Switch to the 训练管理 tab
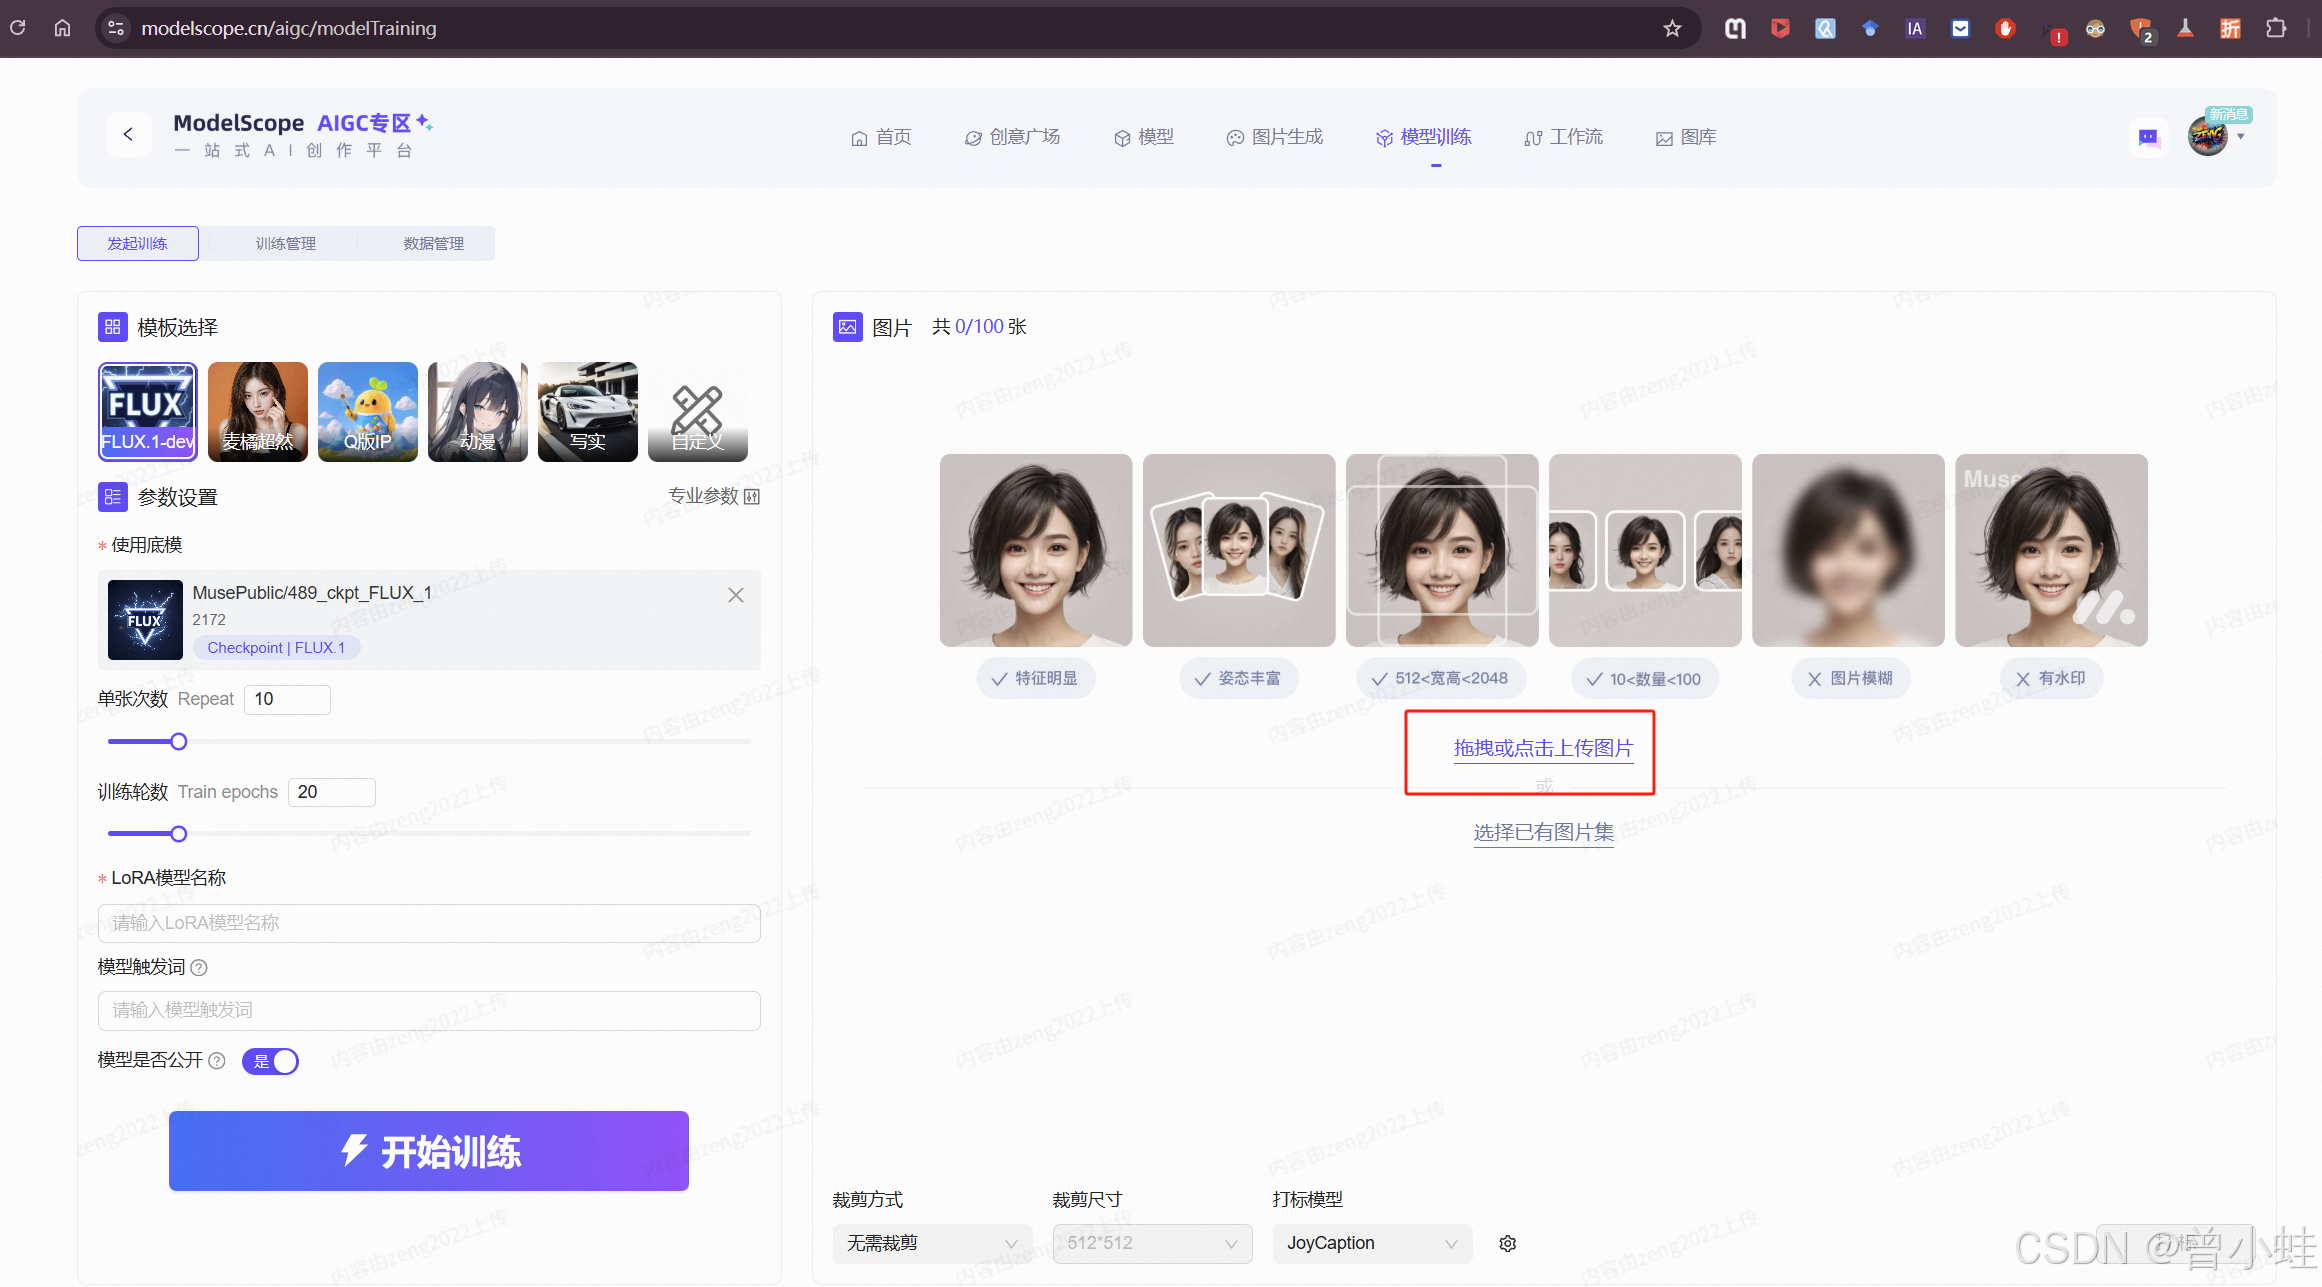 (x=284, y=243)
